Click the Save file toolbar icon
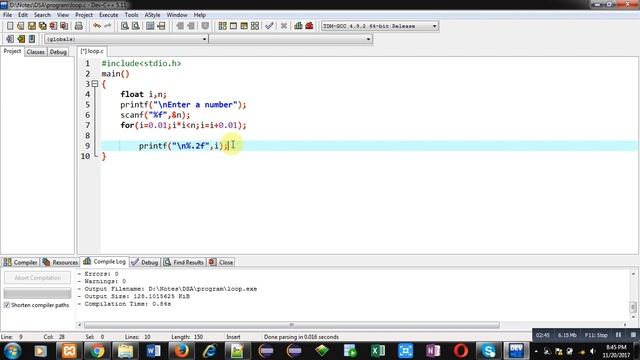 pyautogui.click(x=31, y=26)
